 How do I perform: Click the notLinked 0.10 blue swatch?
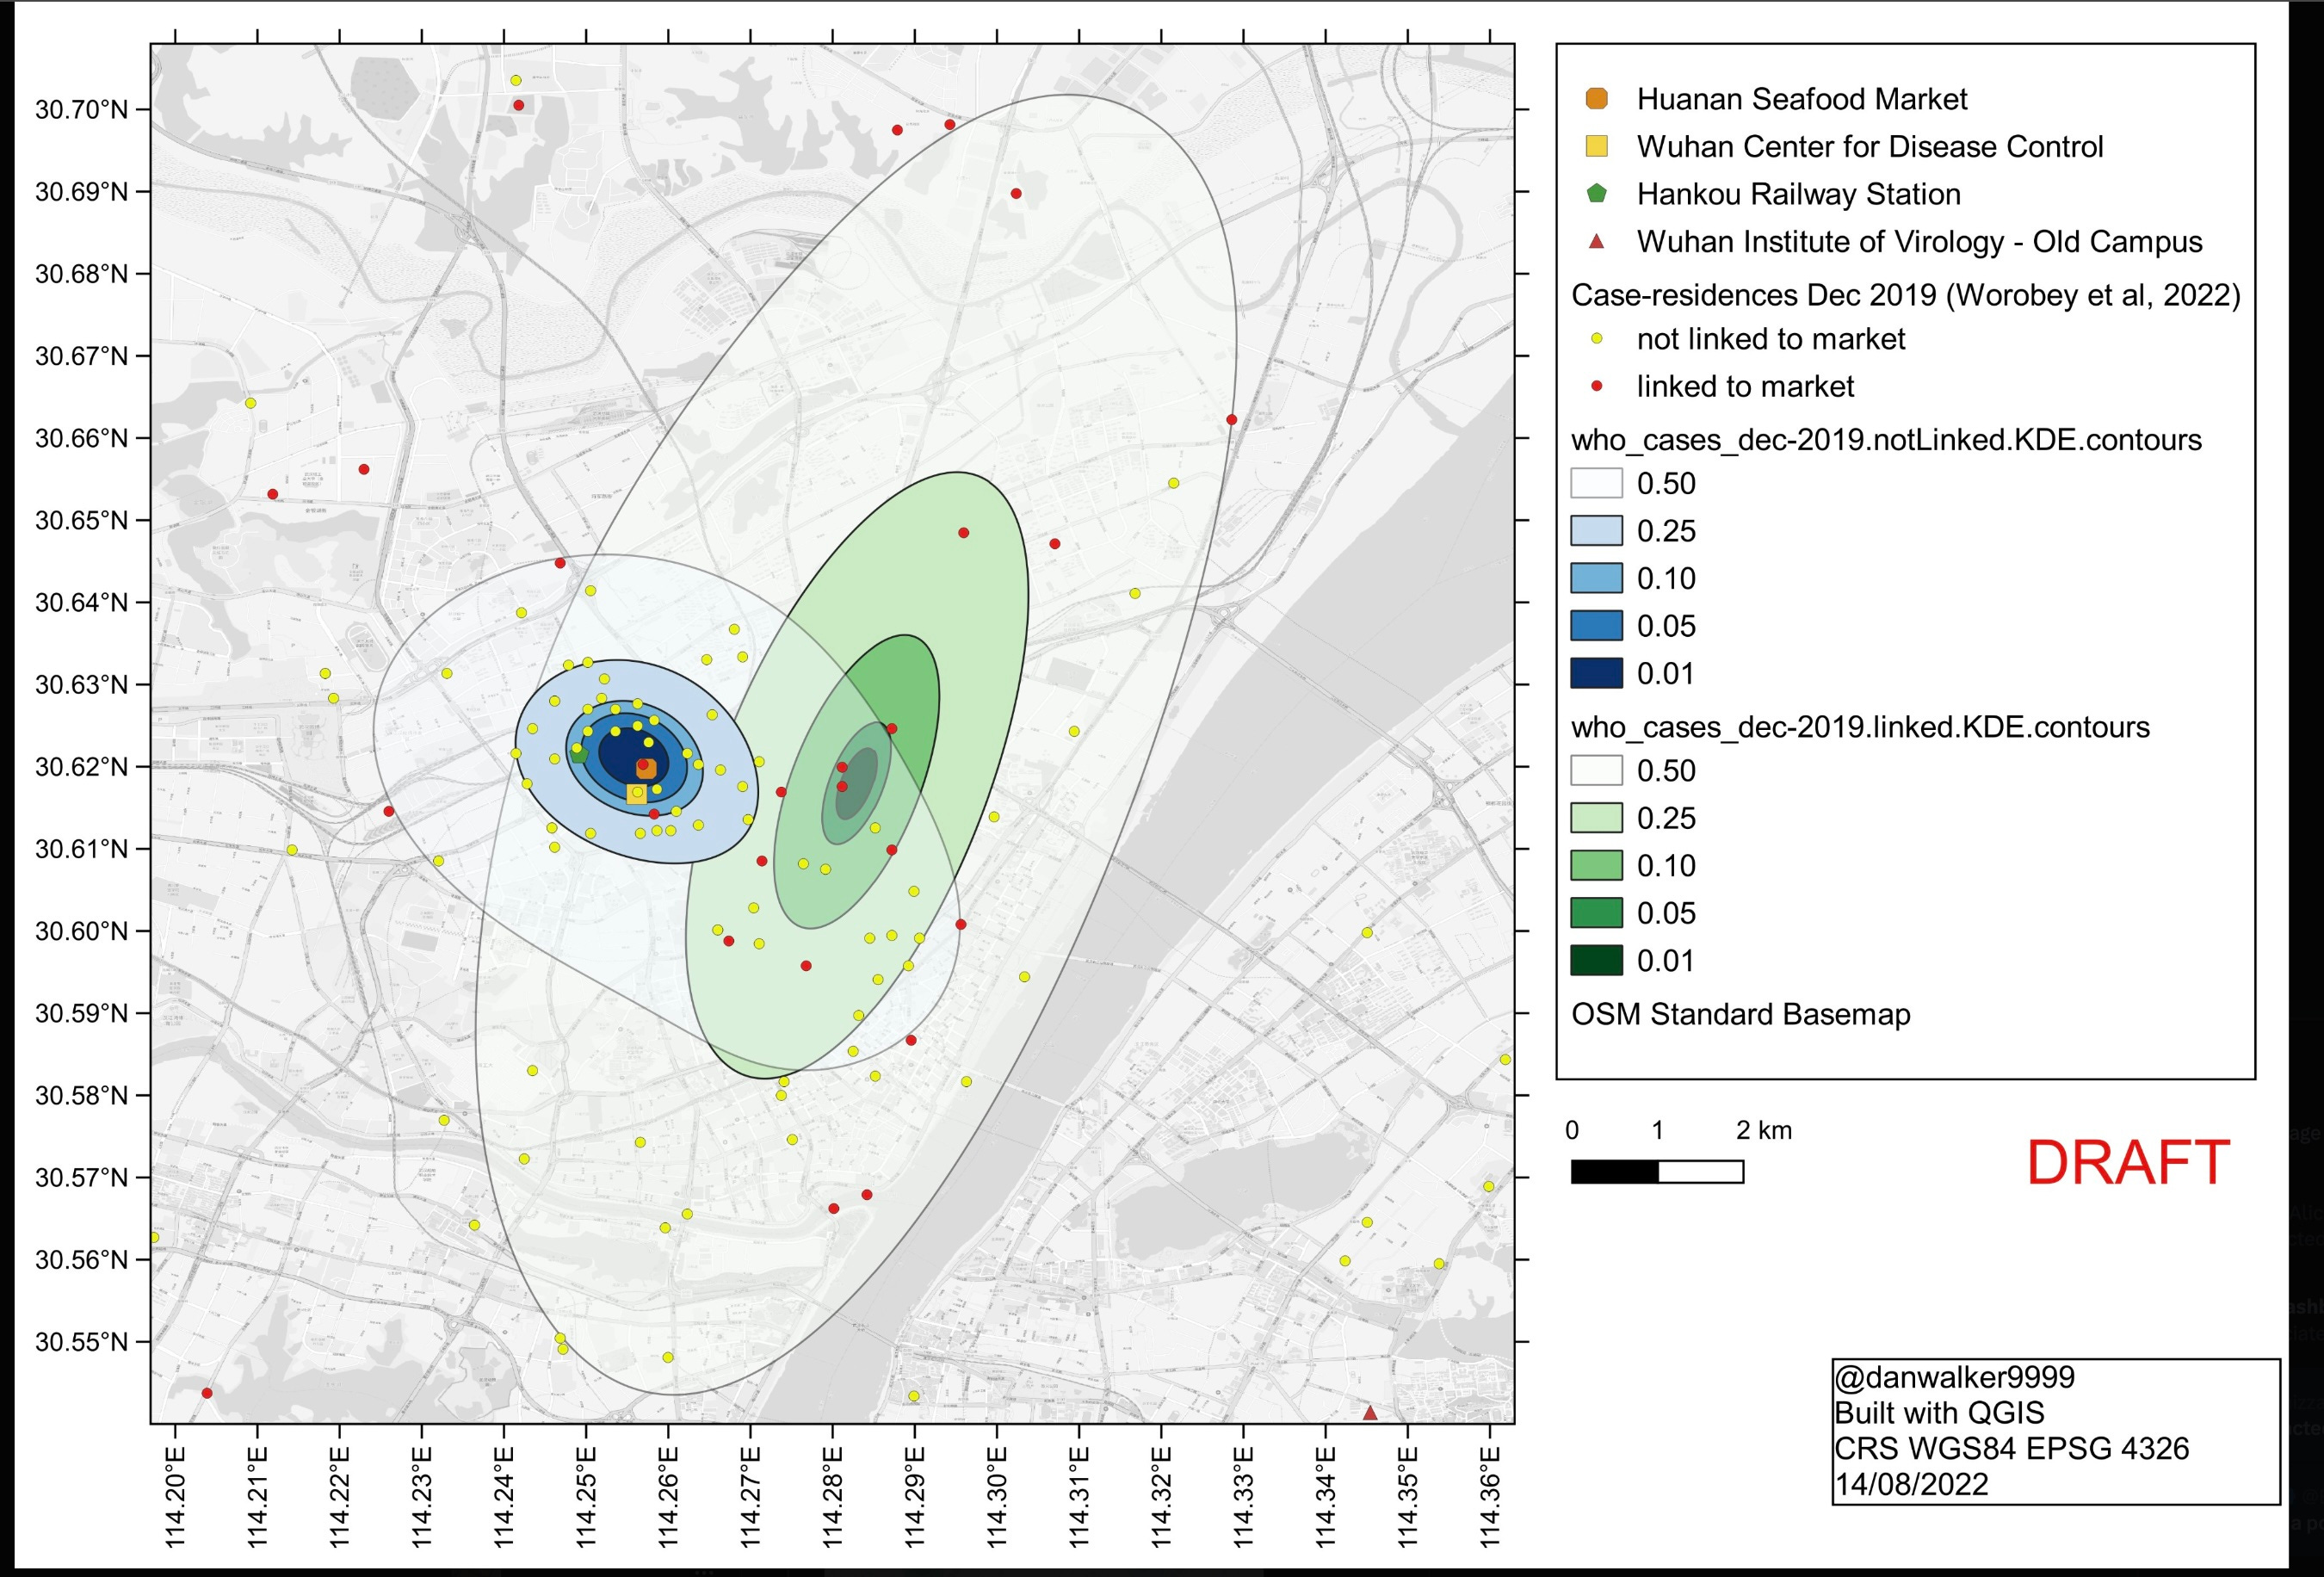point(1596,578)
